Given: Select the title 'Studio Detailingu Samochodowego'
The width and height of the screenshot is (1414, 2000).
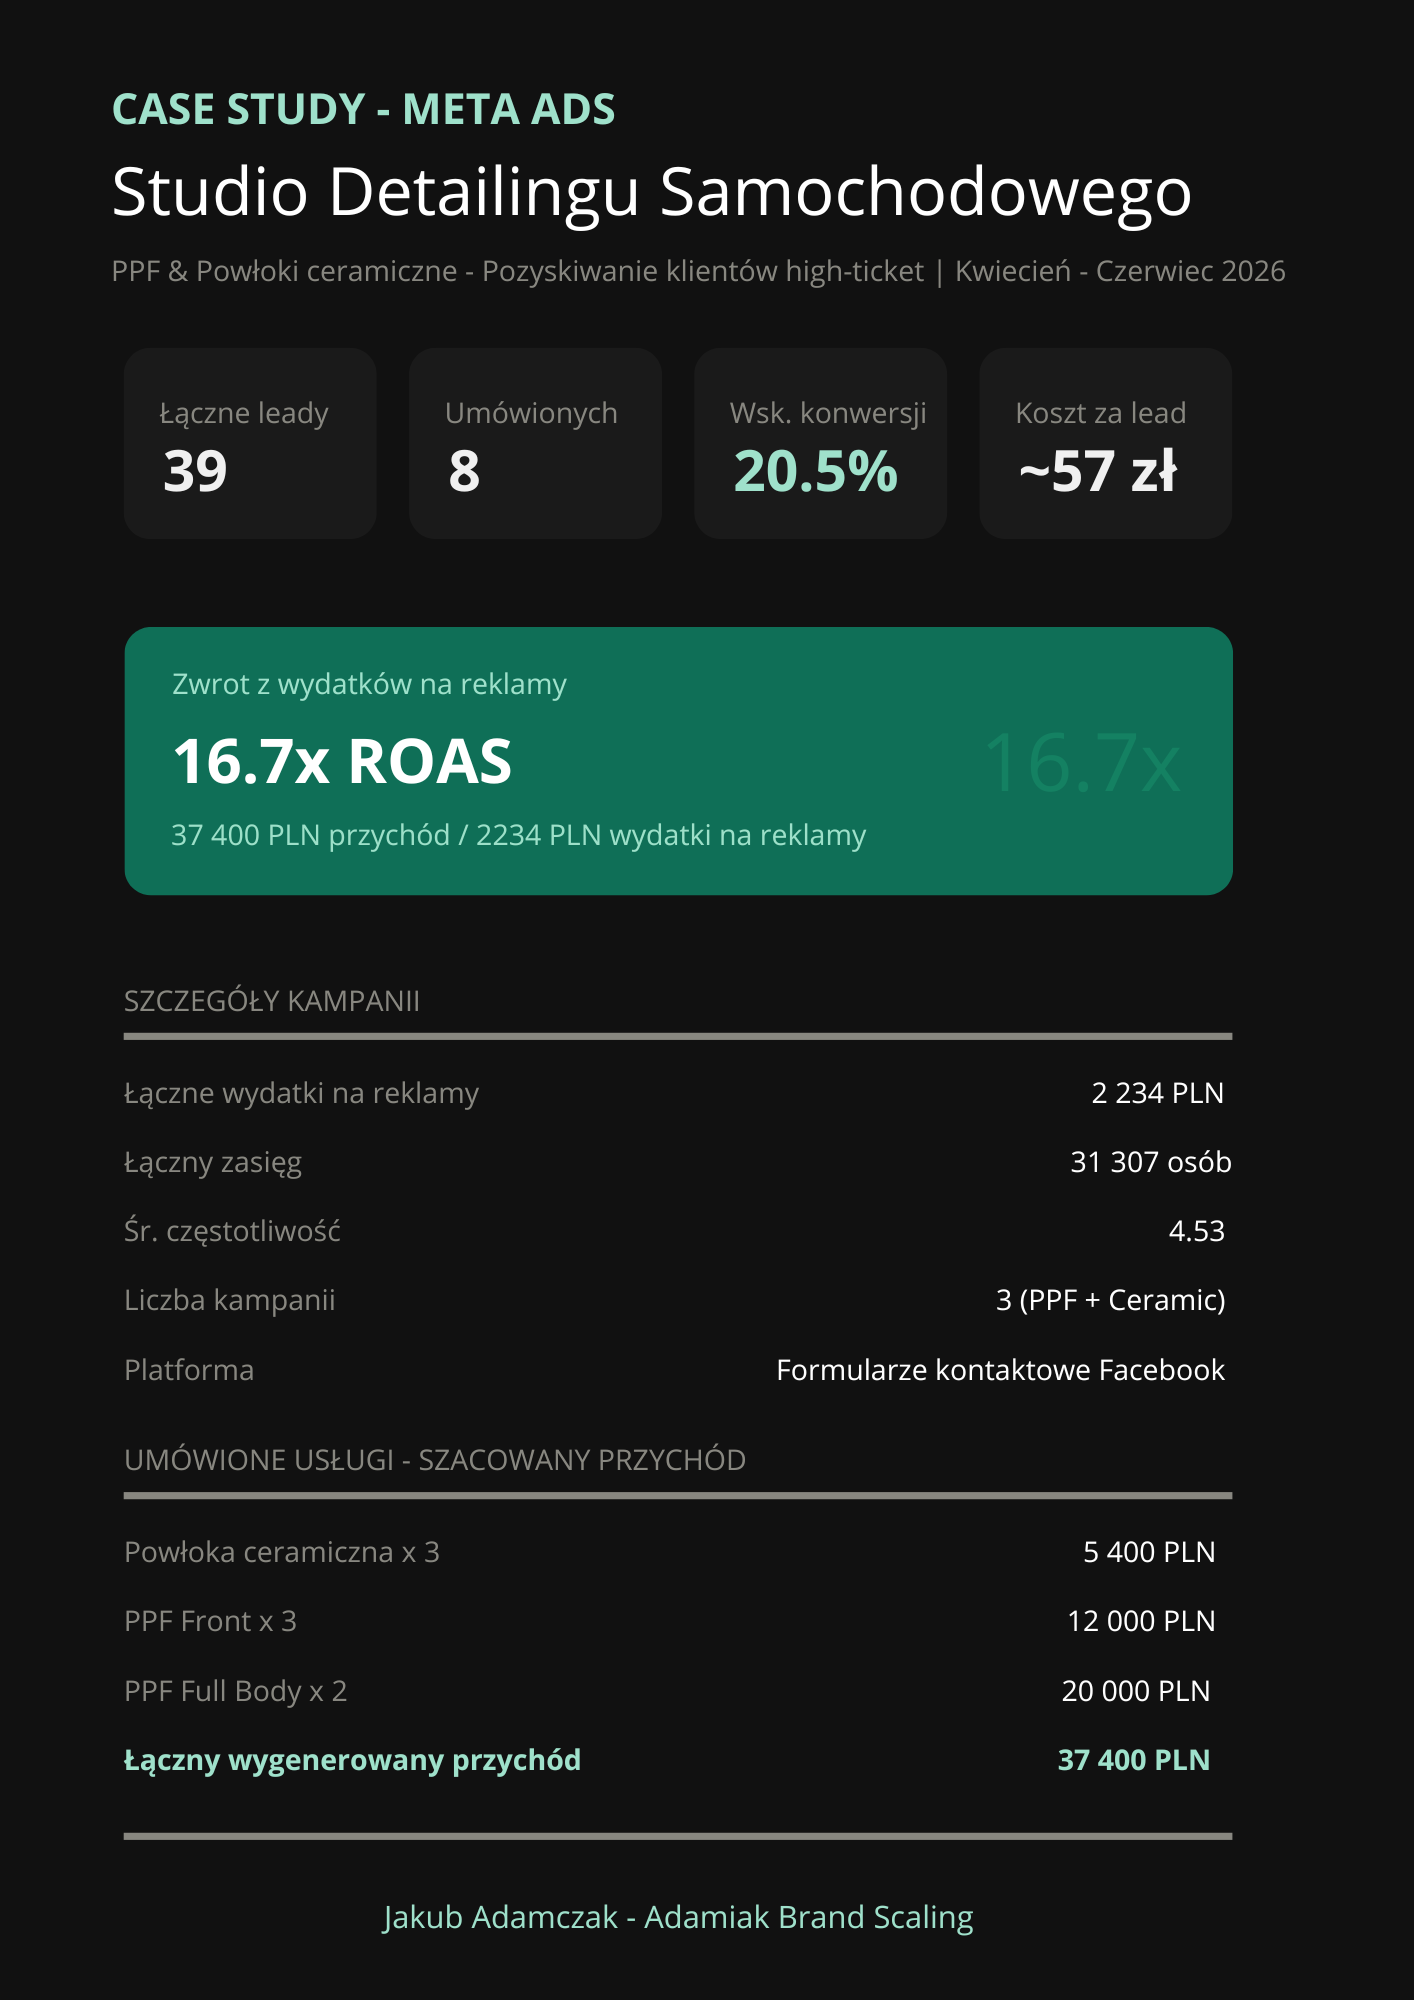Looking at the screenshot, I should tap(652, 193).
